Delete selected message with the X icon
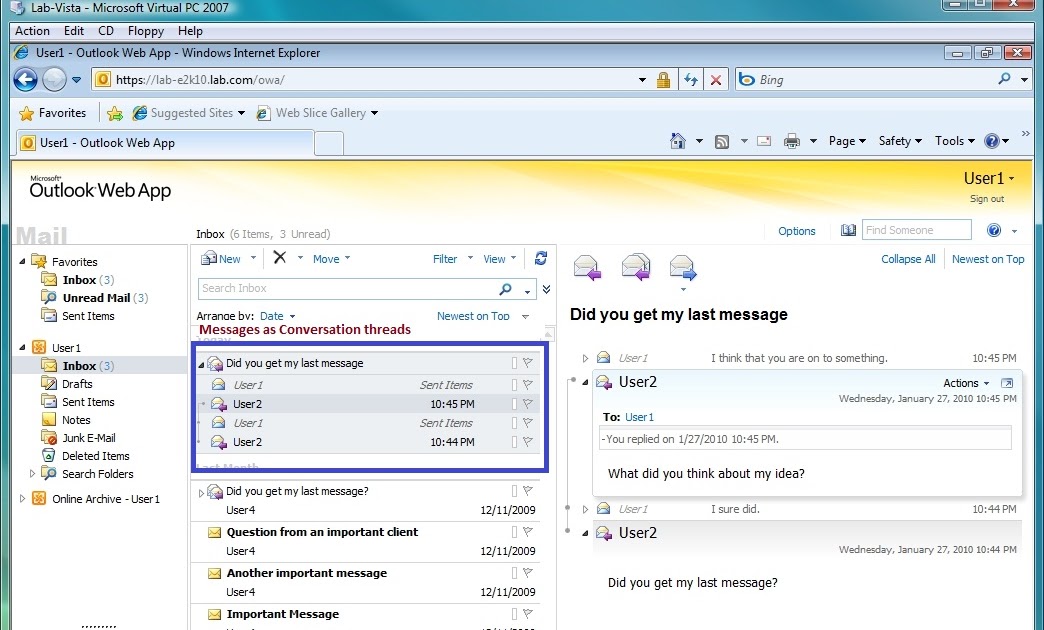Viewport: 1044px width, 630px height. 280,258
